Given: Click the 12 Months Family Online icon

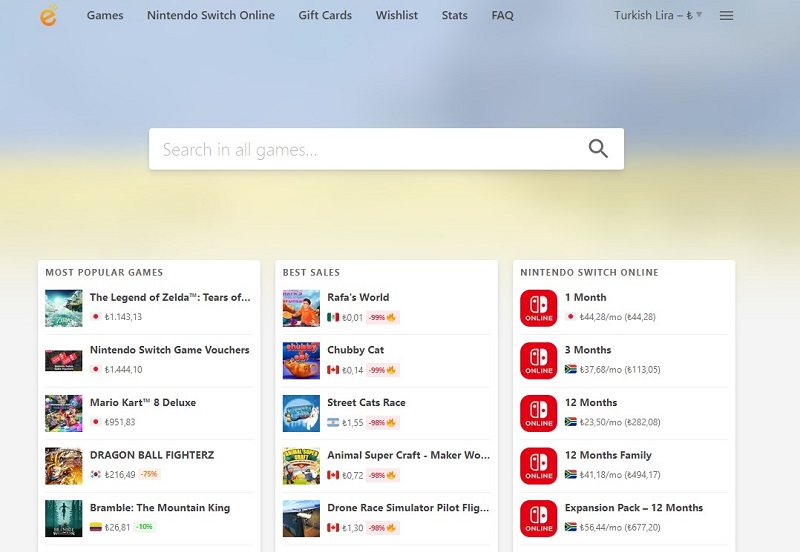Looking at the screenshot, I should [x=539, y=466].
